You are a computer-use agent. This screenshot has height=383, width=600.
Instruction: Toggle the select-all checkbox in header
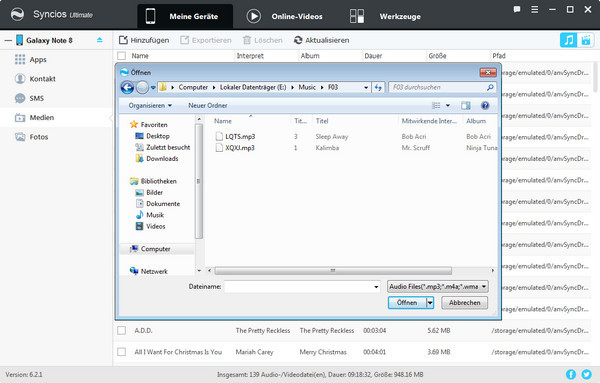[x=122, y=56]
